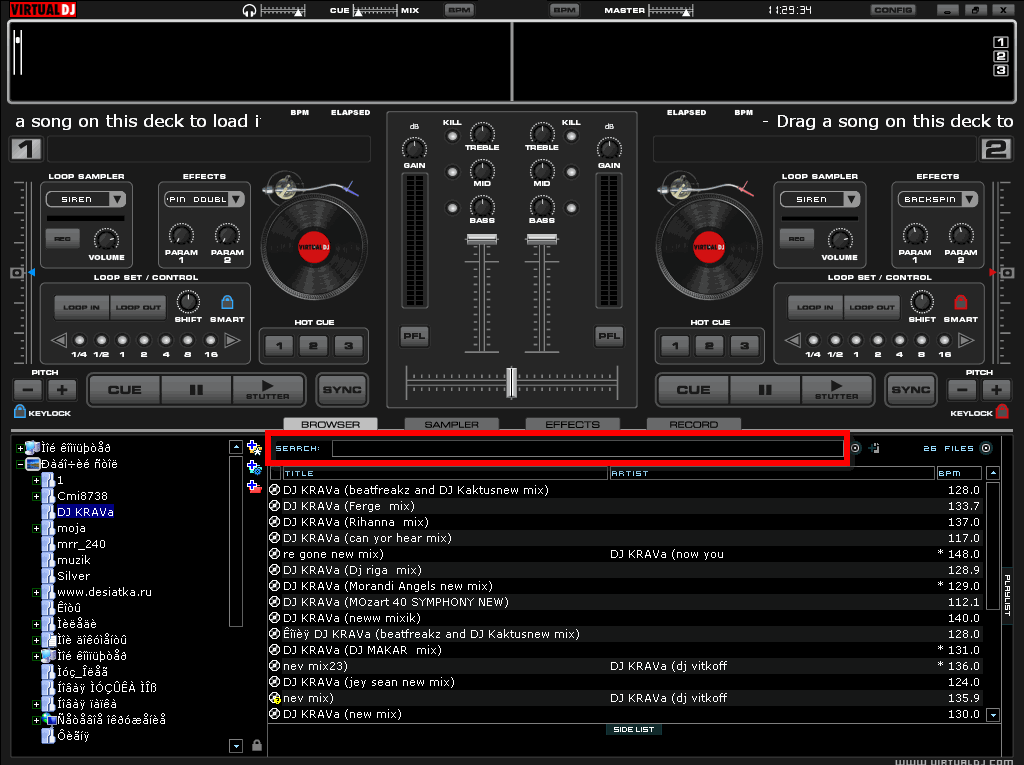Select left deck 1/4 beat loop
Viewport: 1024px width, 765px height.
(x=80, y=340)
